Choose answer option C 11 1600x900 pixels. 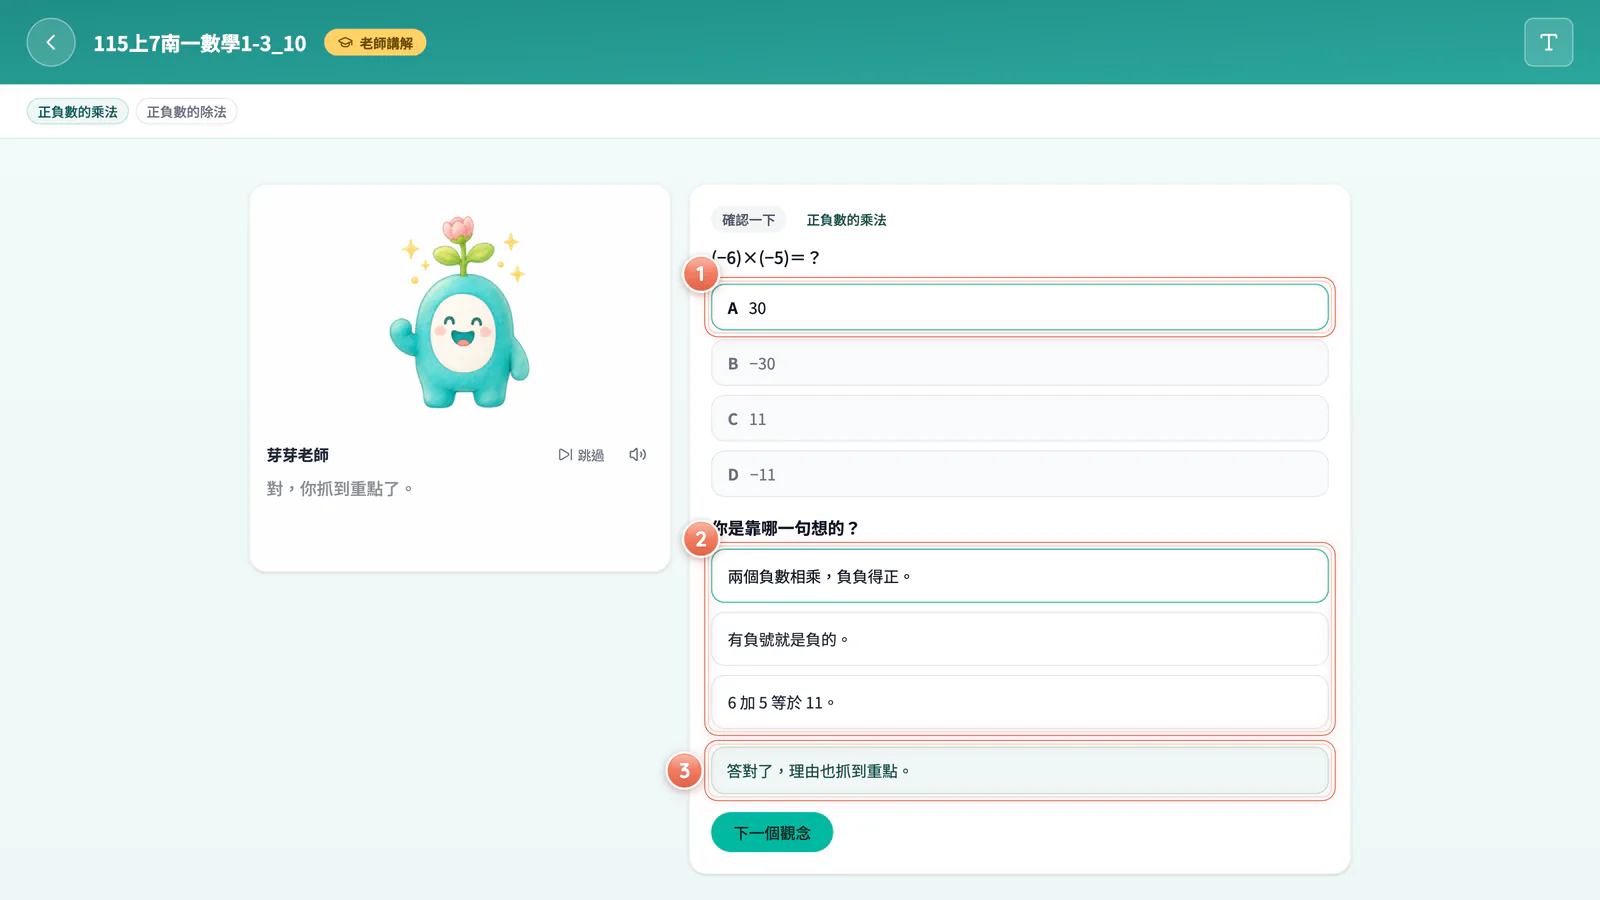click(1019, 419)
